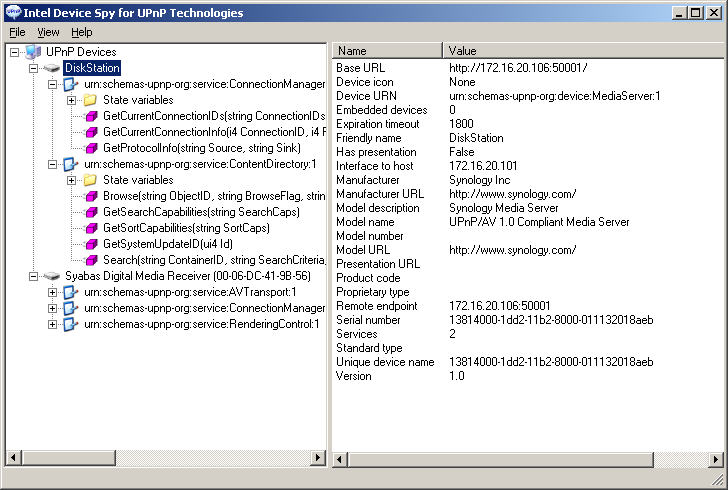
Task: Click the Search action cube icon
Action: pos(91,260)
